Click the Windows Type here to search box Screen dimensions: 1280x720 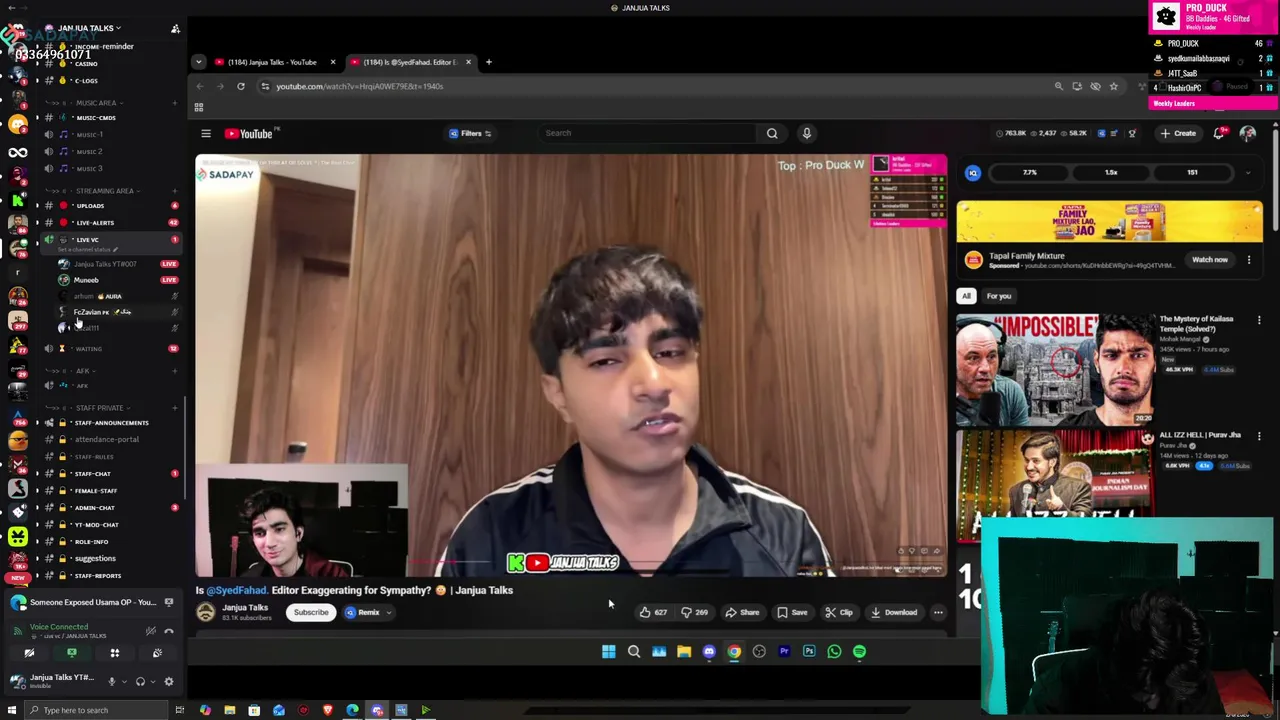[95, 710]
